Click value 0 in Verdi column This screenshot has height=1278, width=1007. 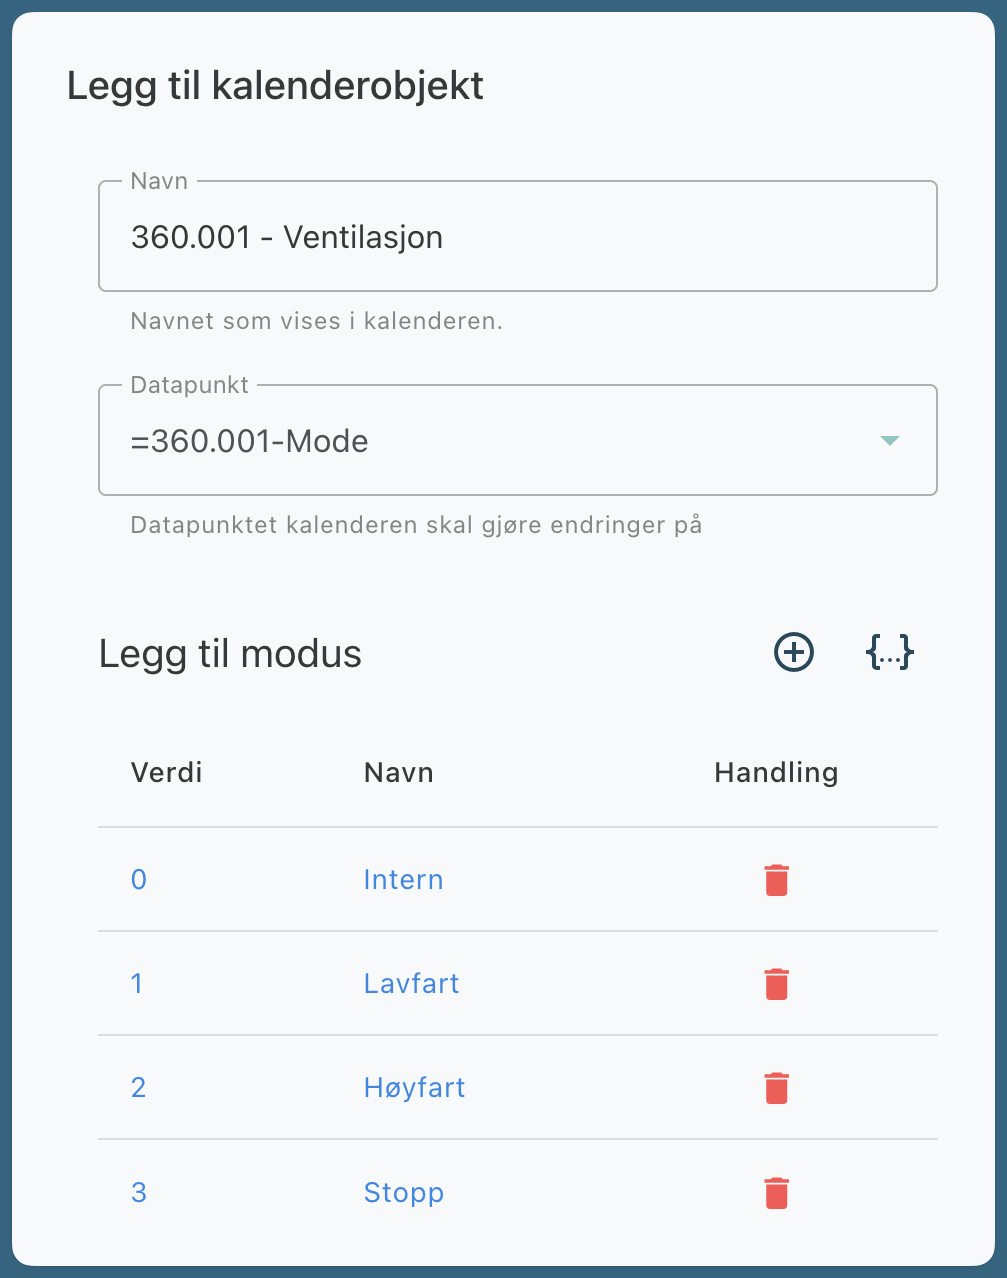click(139, 880)
